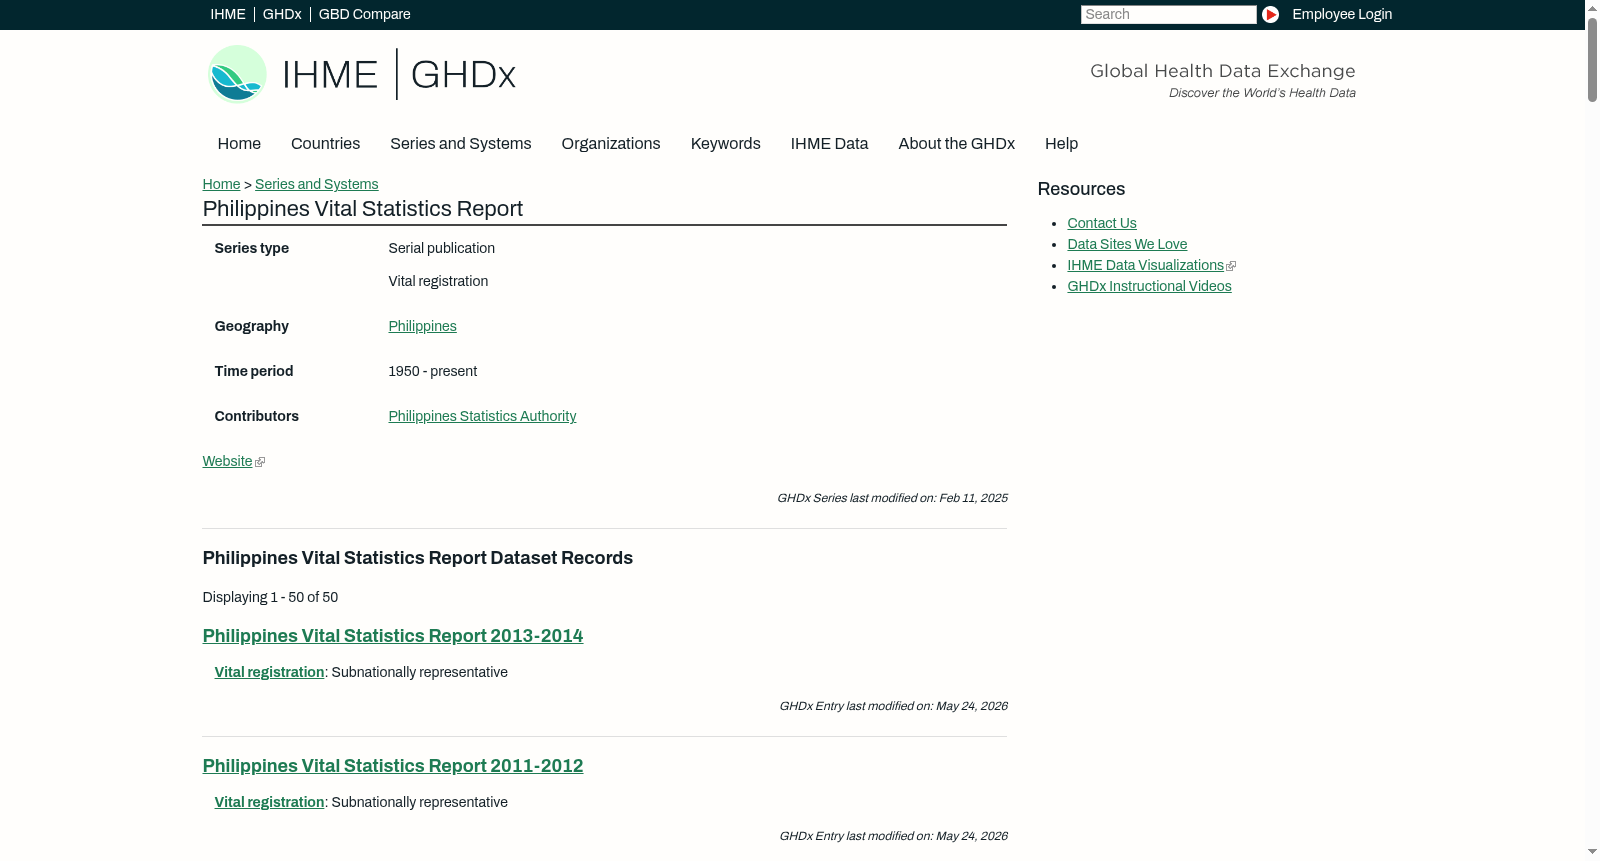Open the Countries menu item

click(x=325, y=144)
